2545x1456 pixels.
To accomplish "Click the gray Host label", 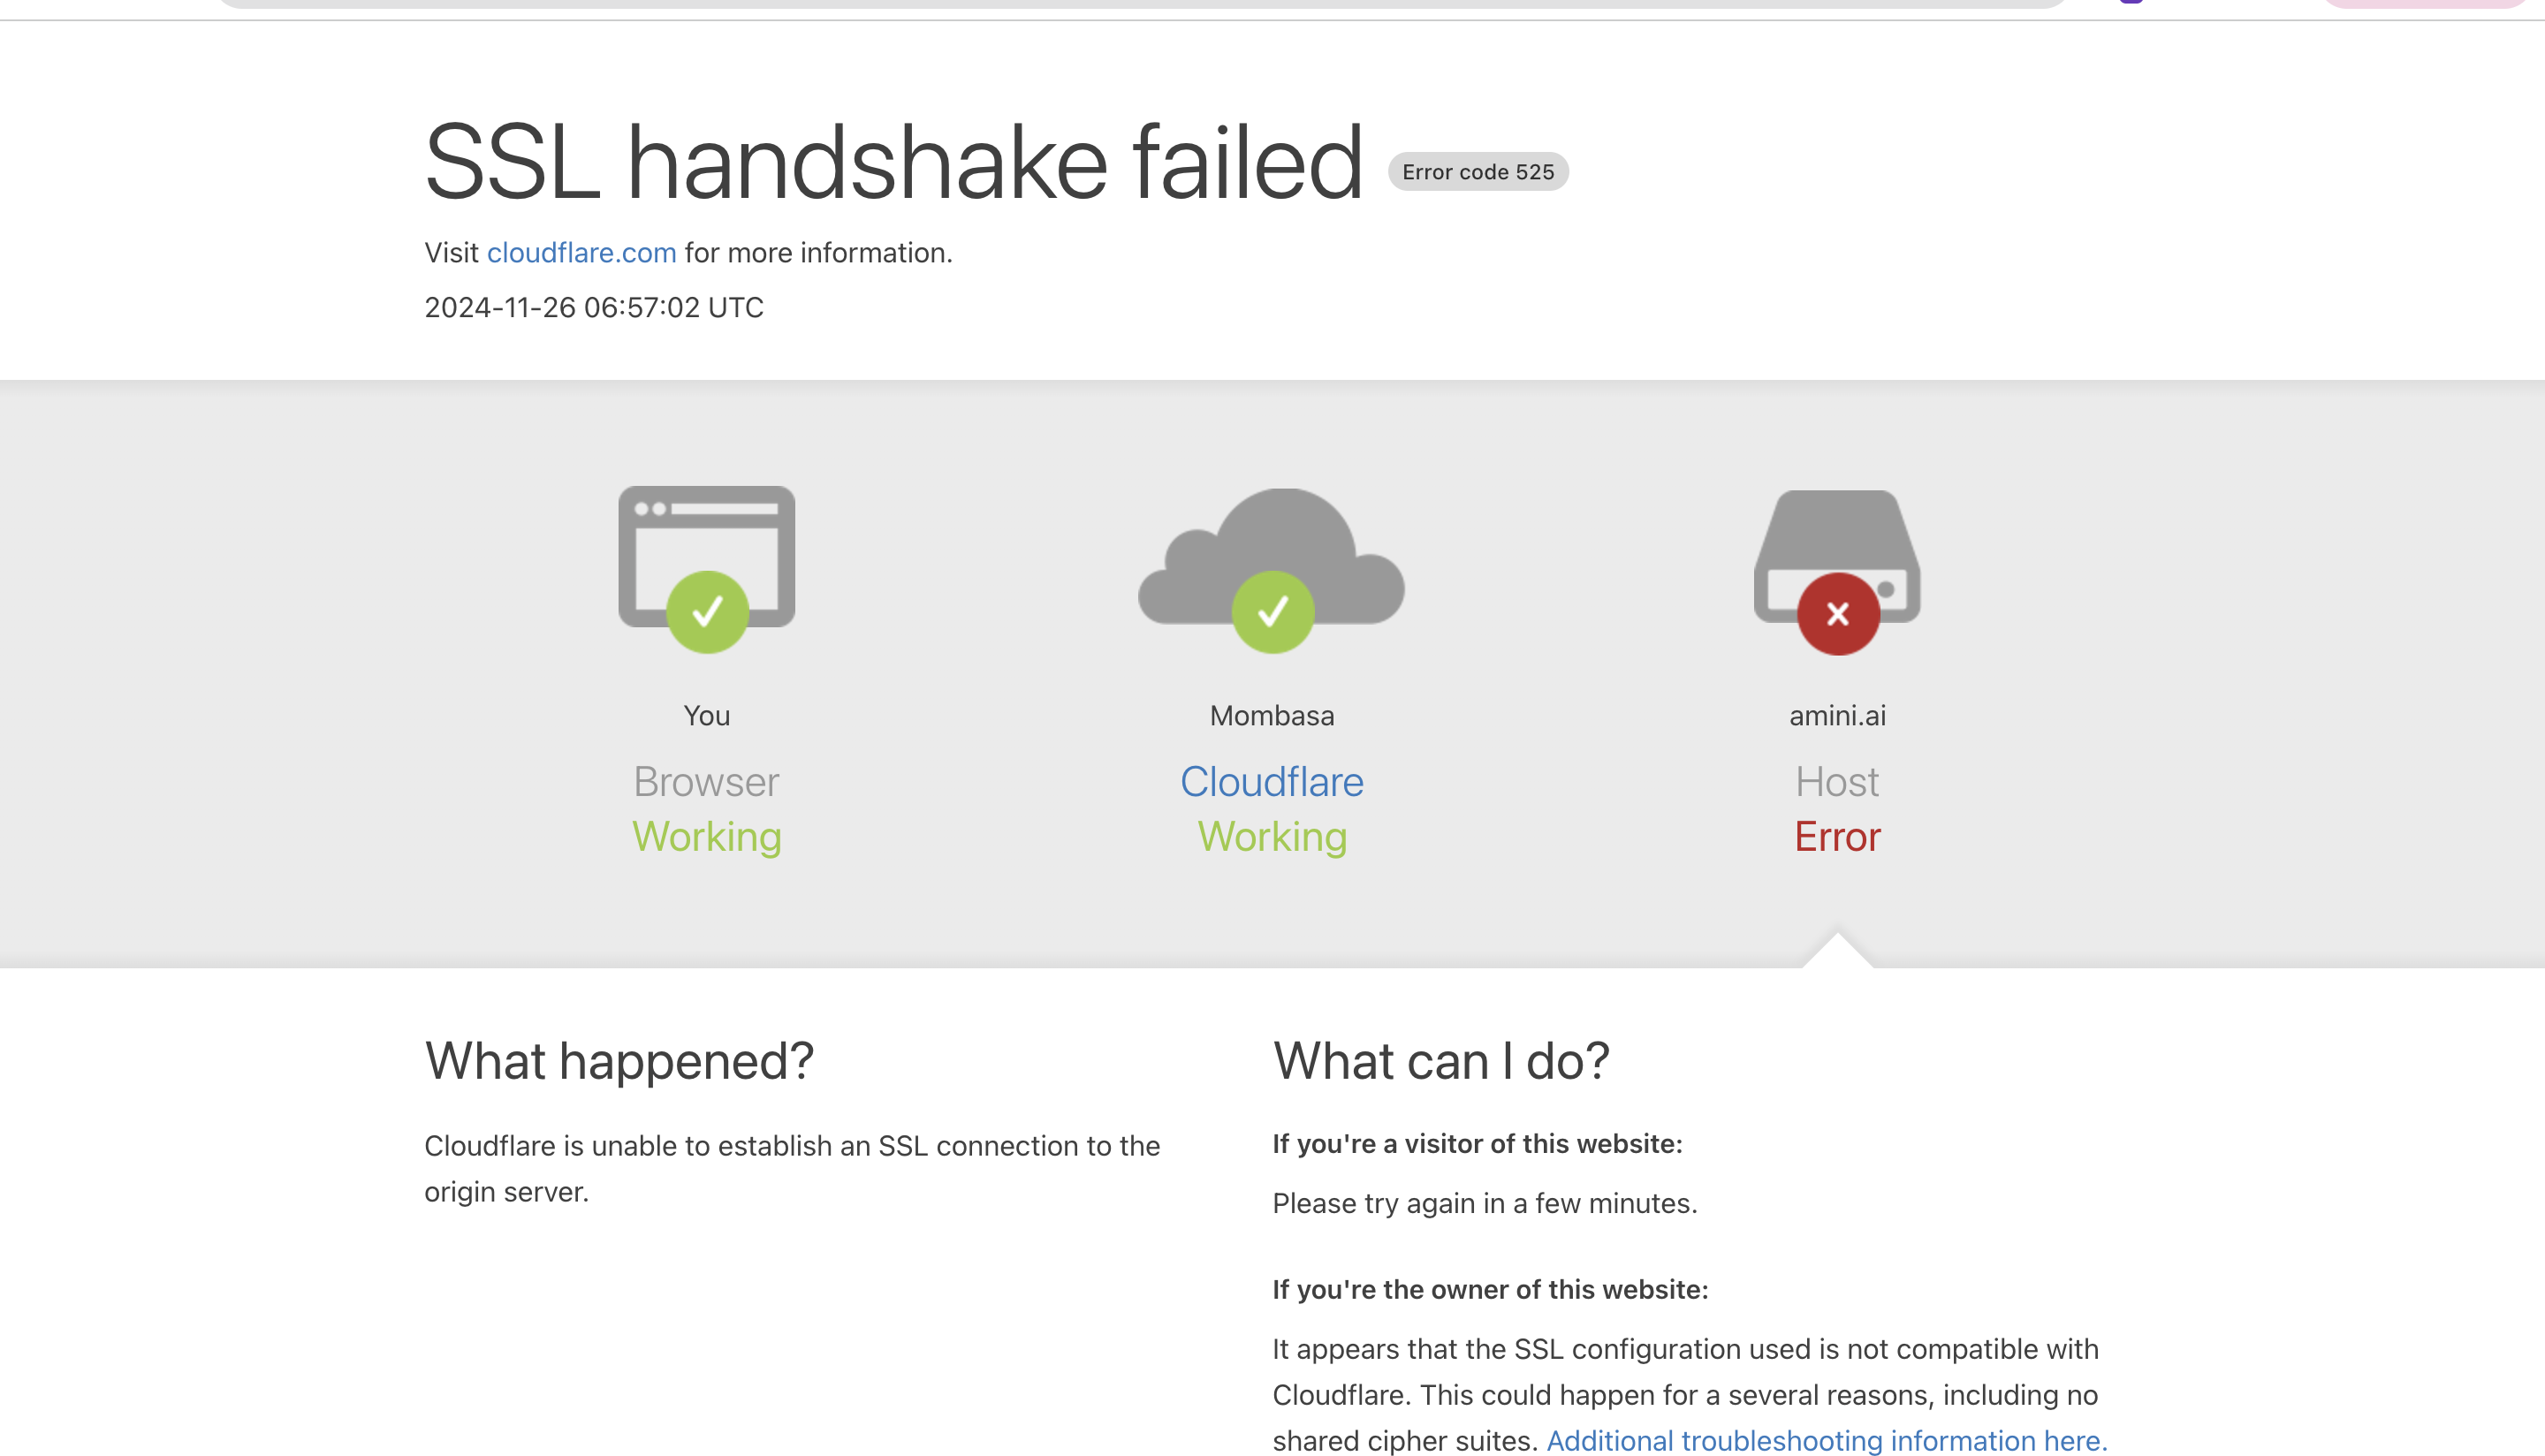I will click(1837, 782).
